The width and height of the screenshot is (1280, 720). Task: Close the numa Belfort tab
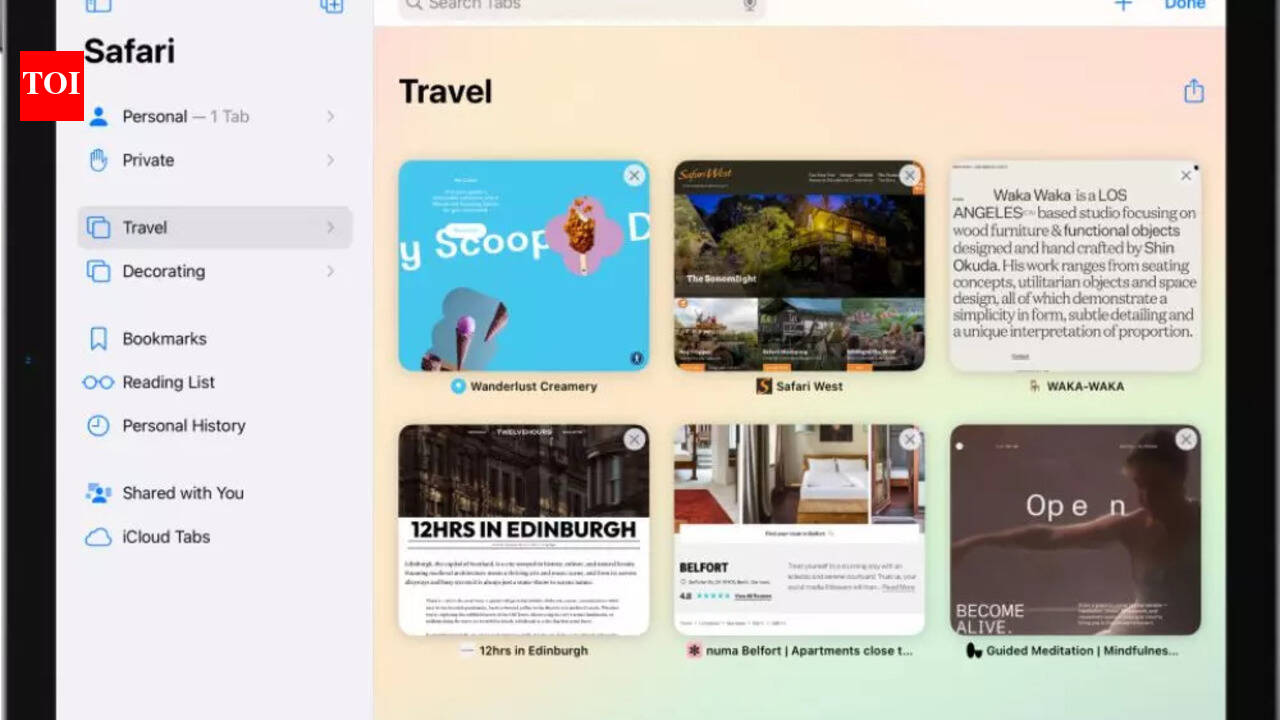click(x=909, y=440)
